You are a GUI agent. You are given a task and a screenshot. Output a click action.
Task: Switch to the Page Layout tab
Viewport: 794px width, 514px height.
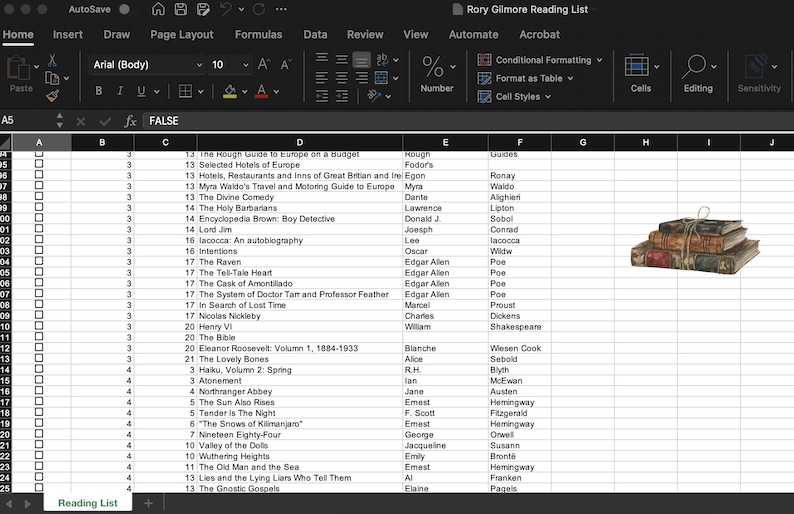click(x=182, y=34)
